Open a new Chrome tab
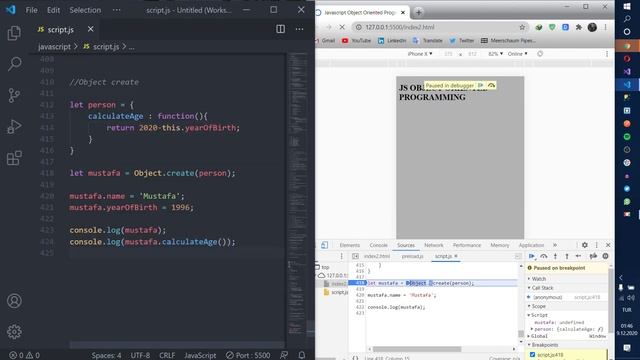The width and height of the screenshot is (640, 360). click(418, 13)
